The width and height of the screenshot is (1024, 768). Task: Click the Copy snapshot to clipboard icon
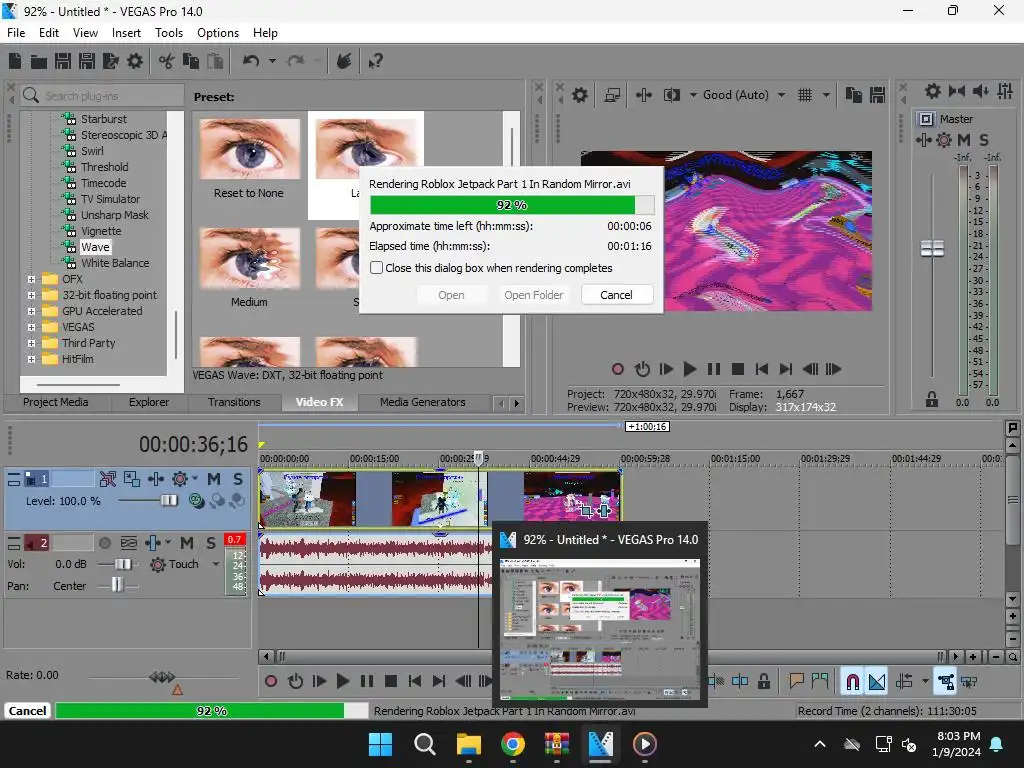(x=854, y=95)
